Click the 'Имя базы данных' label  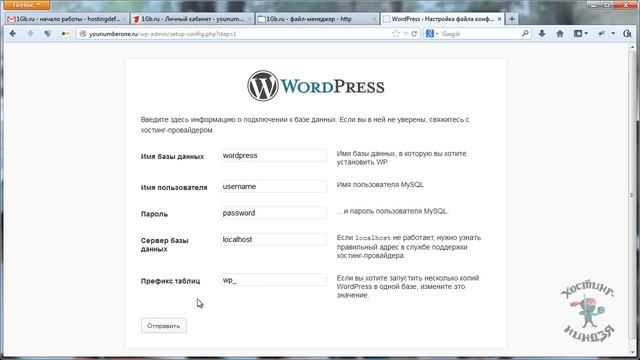coord(172,157)
